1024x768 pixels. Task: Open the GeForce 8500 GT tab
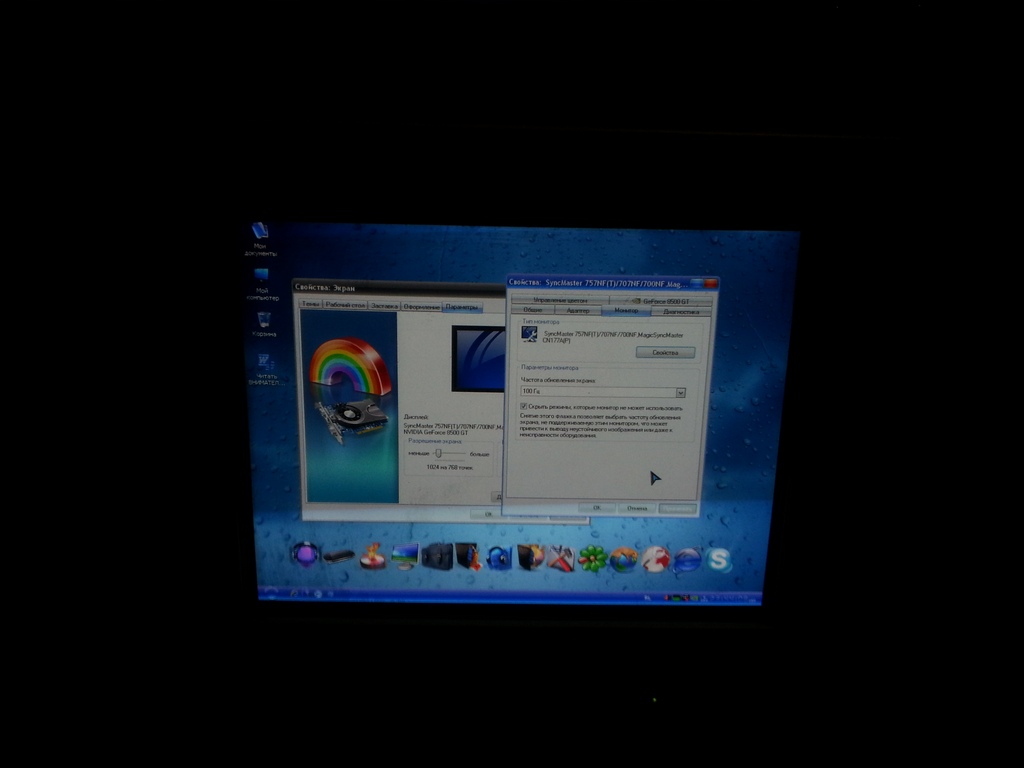pyautogui.click(x=661, y=301)
